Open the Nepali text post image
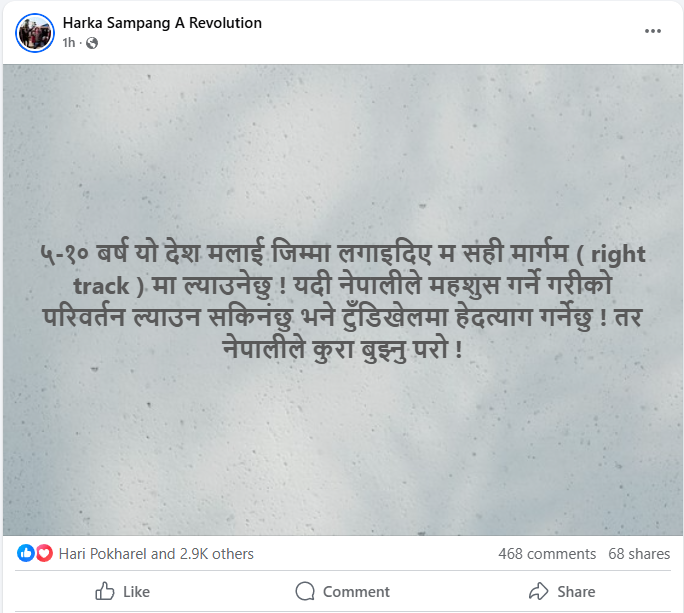The image size is (684, 613). point(343,300)
